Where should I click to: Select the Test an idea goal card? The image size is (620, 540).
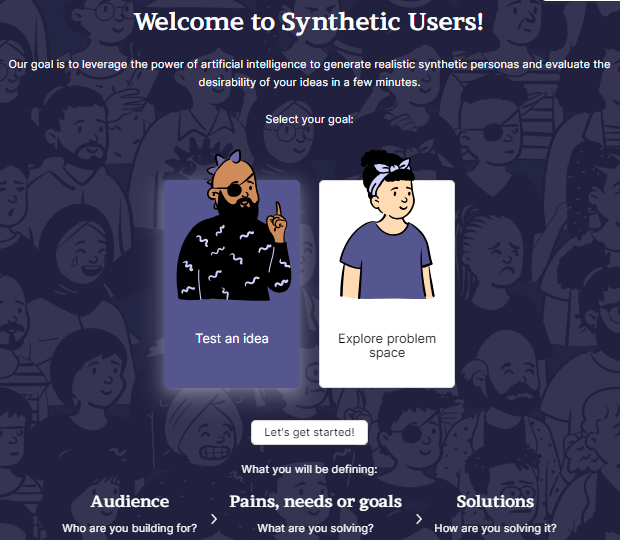(232, 284)
